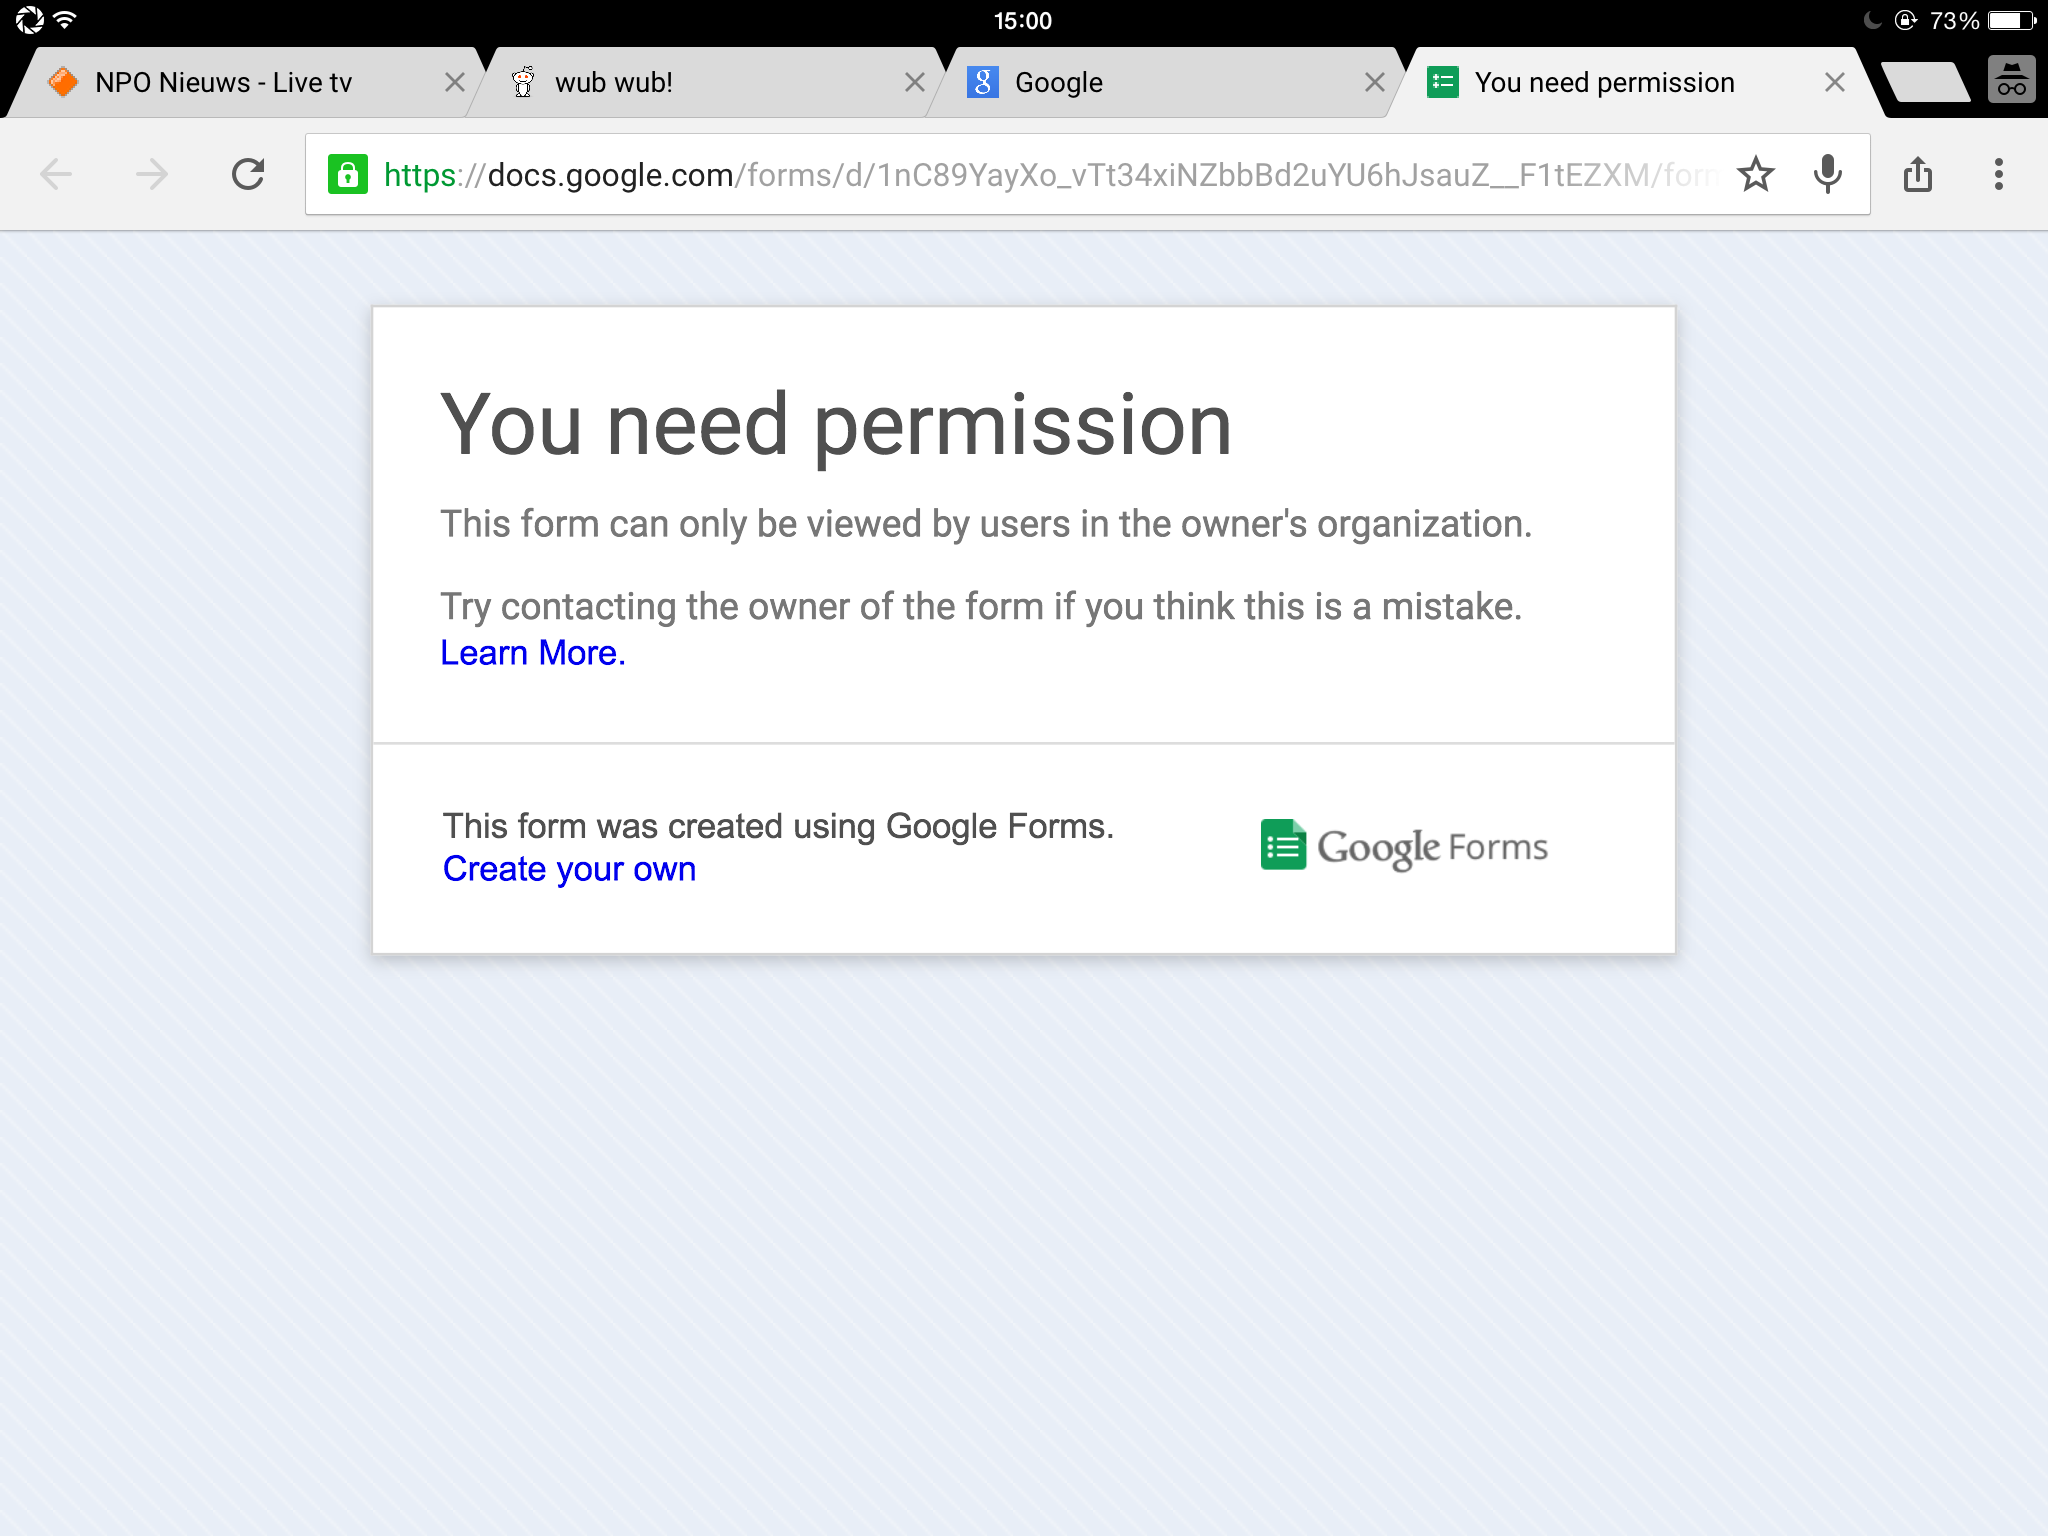Open the Chrome three-dot menu
The image size is (2048, 1536).
pyautogui.click(x=1998, y=175)
